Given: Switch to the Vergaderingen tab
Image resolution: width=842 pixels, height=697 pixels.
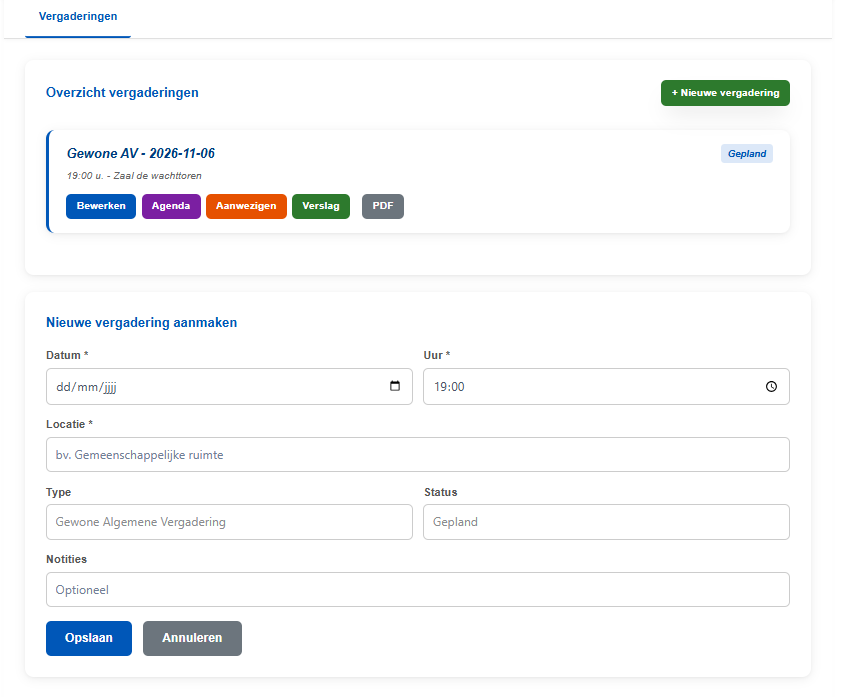Looking at the screenshot, I should coord(78,17).
